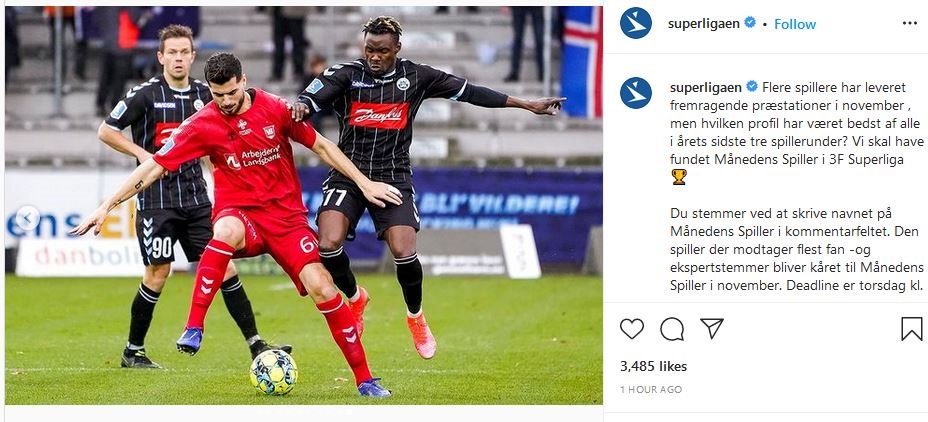Like the post with the heart icon
This screenshot has width=928, height=422.
pyautogui.click(x=631, y=328)
